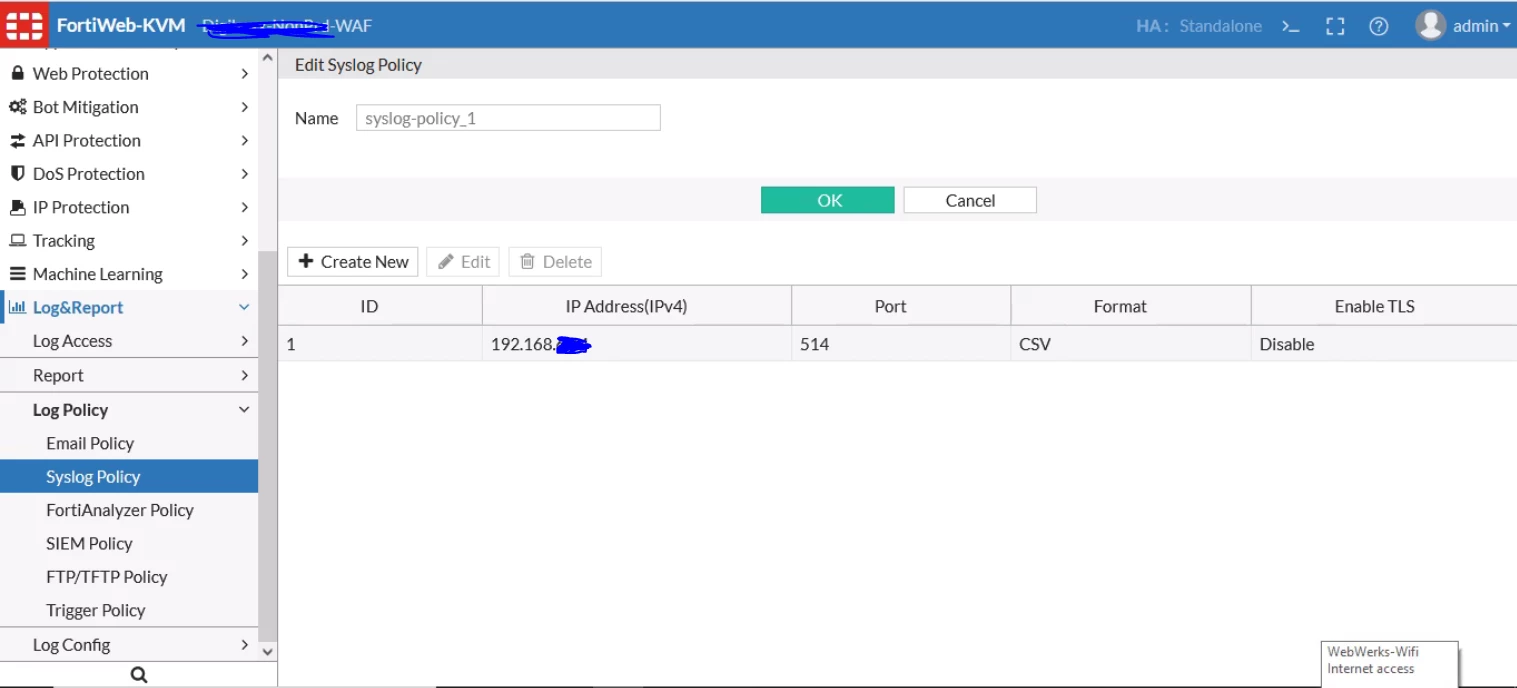
Task: Toggle the fullscreen icon in header
Action: pos(1335,26)
